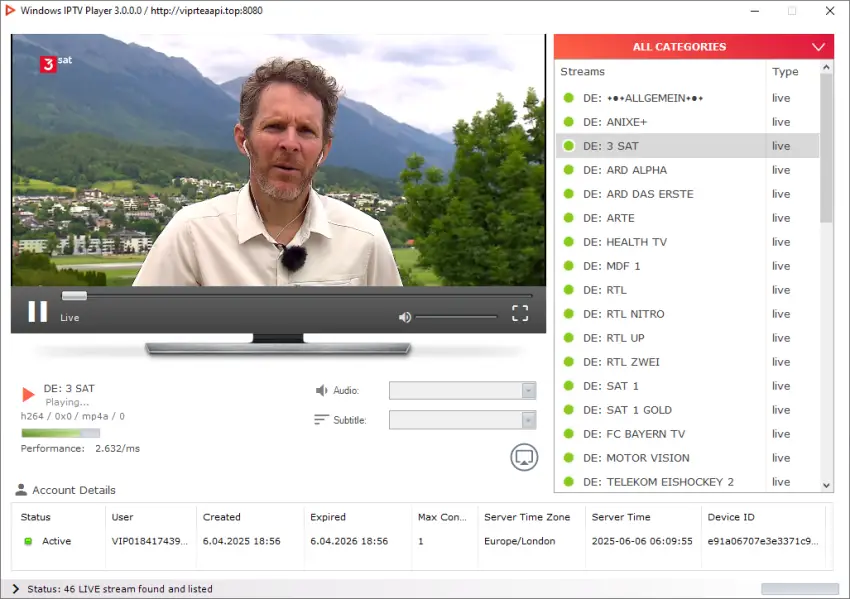The image size is (850, 599).
Task: Switch to the DE: ARTE stream
Action: click(x=687, y=218)
